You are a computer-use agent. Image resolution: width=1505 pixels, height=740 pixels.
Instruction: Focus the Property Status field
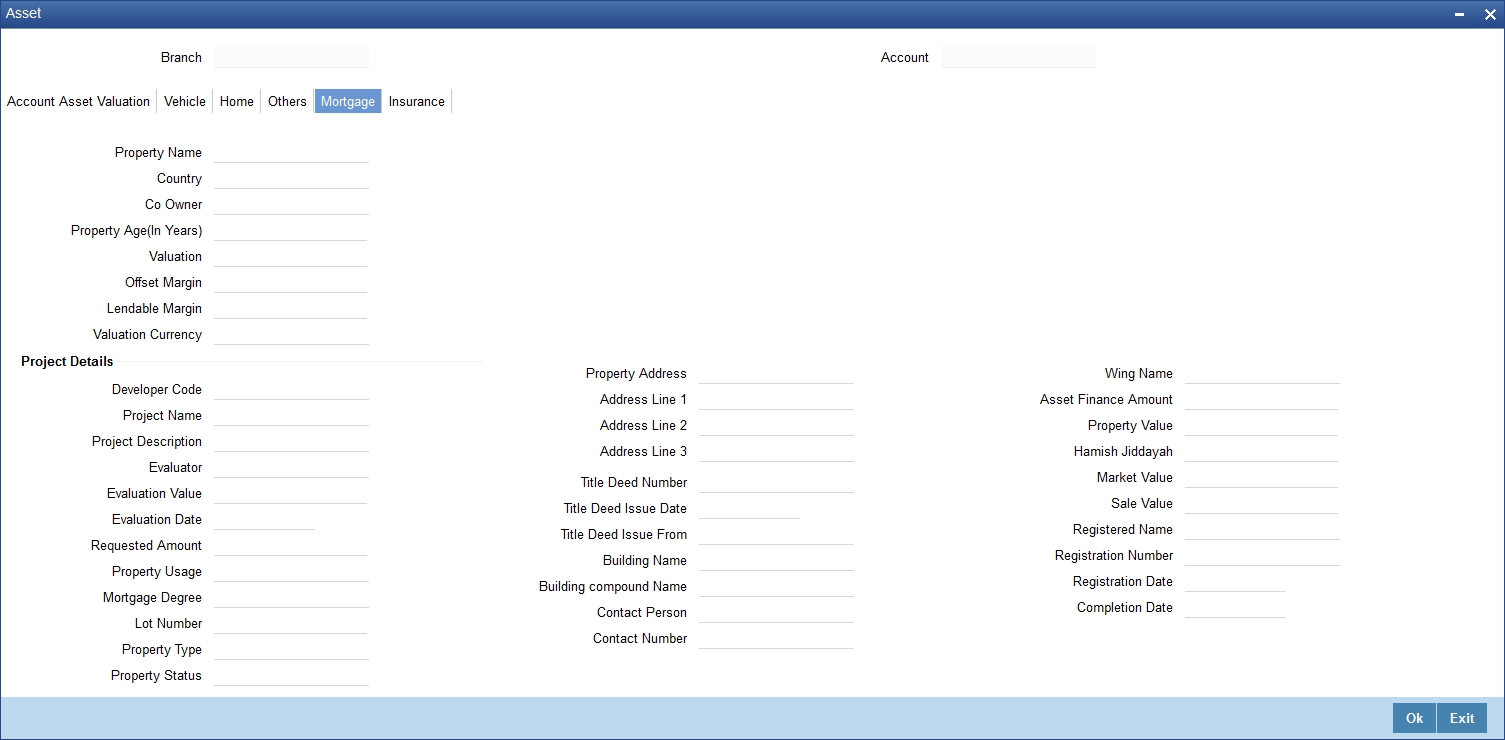[291, 675]
